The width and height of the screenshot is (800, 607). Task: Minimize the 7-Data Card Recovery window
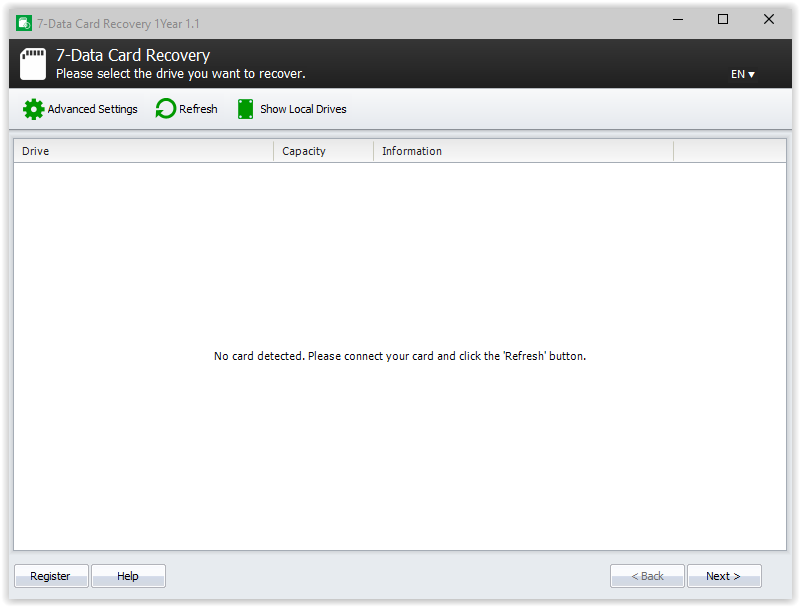coord(678,19)
